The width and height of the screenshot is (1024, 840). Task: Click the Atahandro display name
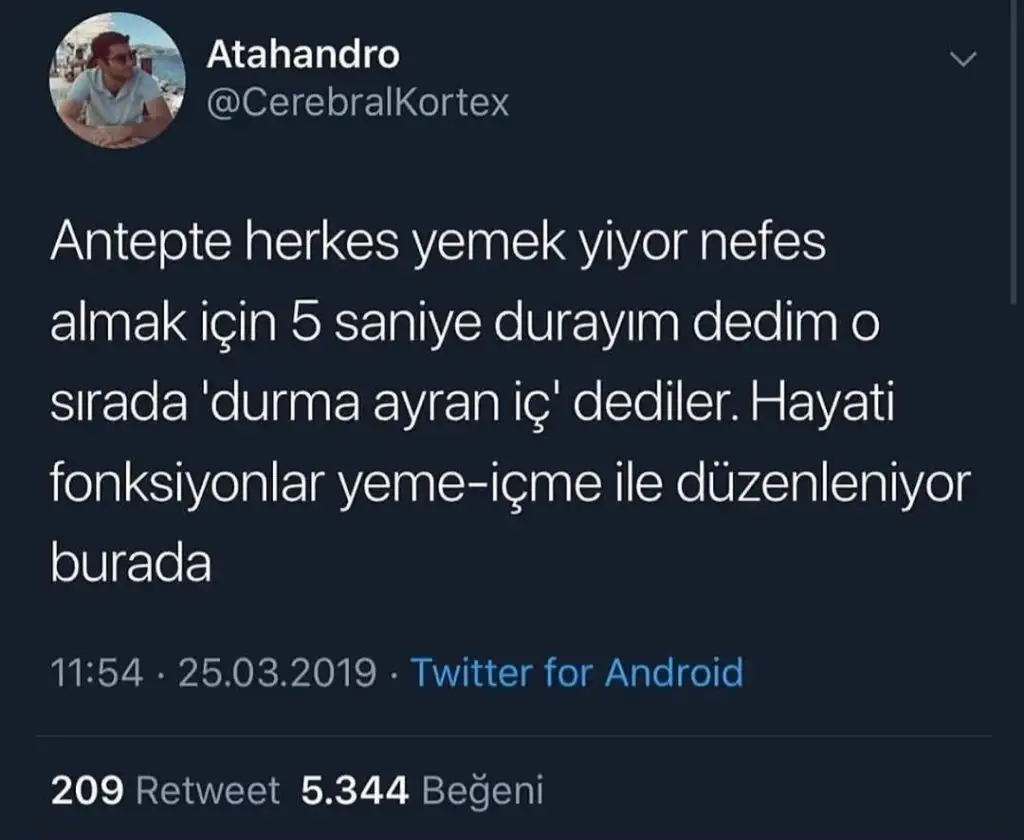(303, 55)
